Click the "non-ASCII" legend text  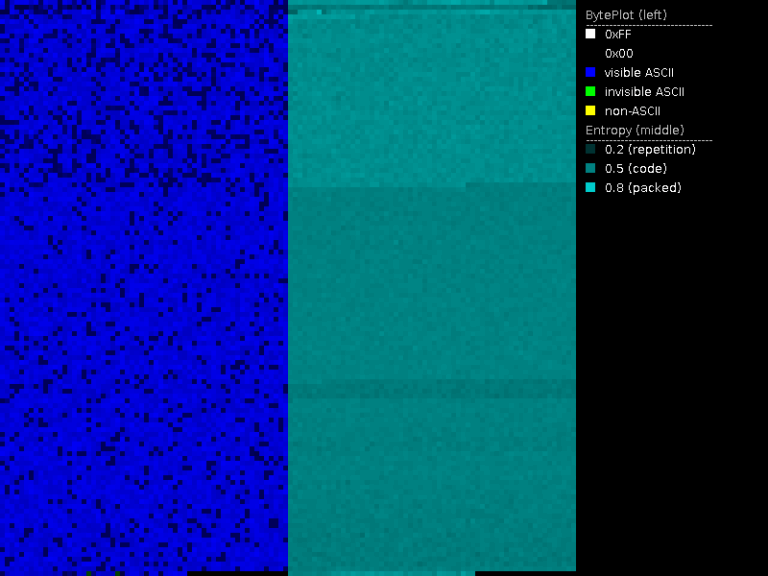632,110
